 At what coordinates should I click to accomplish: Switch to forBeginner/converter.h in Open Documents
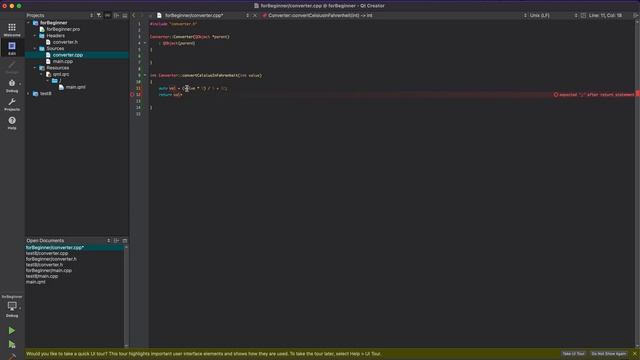pyautogui.click(x=51, y=259)
